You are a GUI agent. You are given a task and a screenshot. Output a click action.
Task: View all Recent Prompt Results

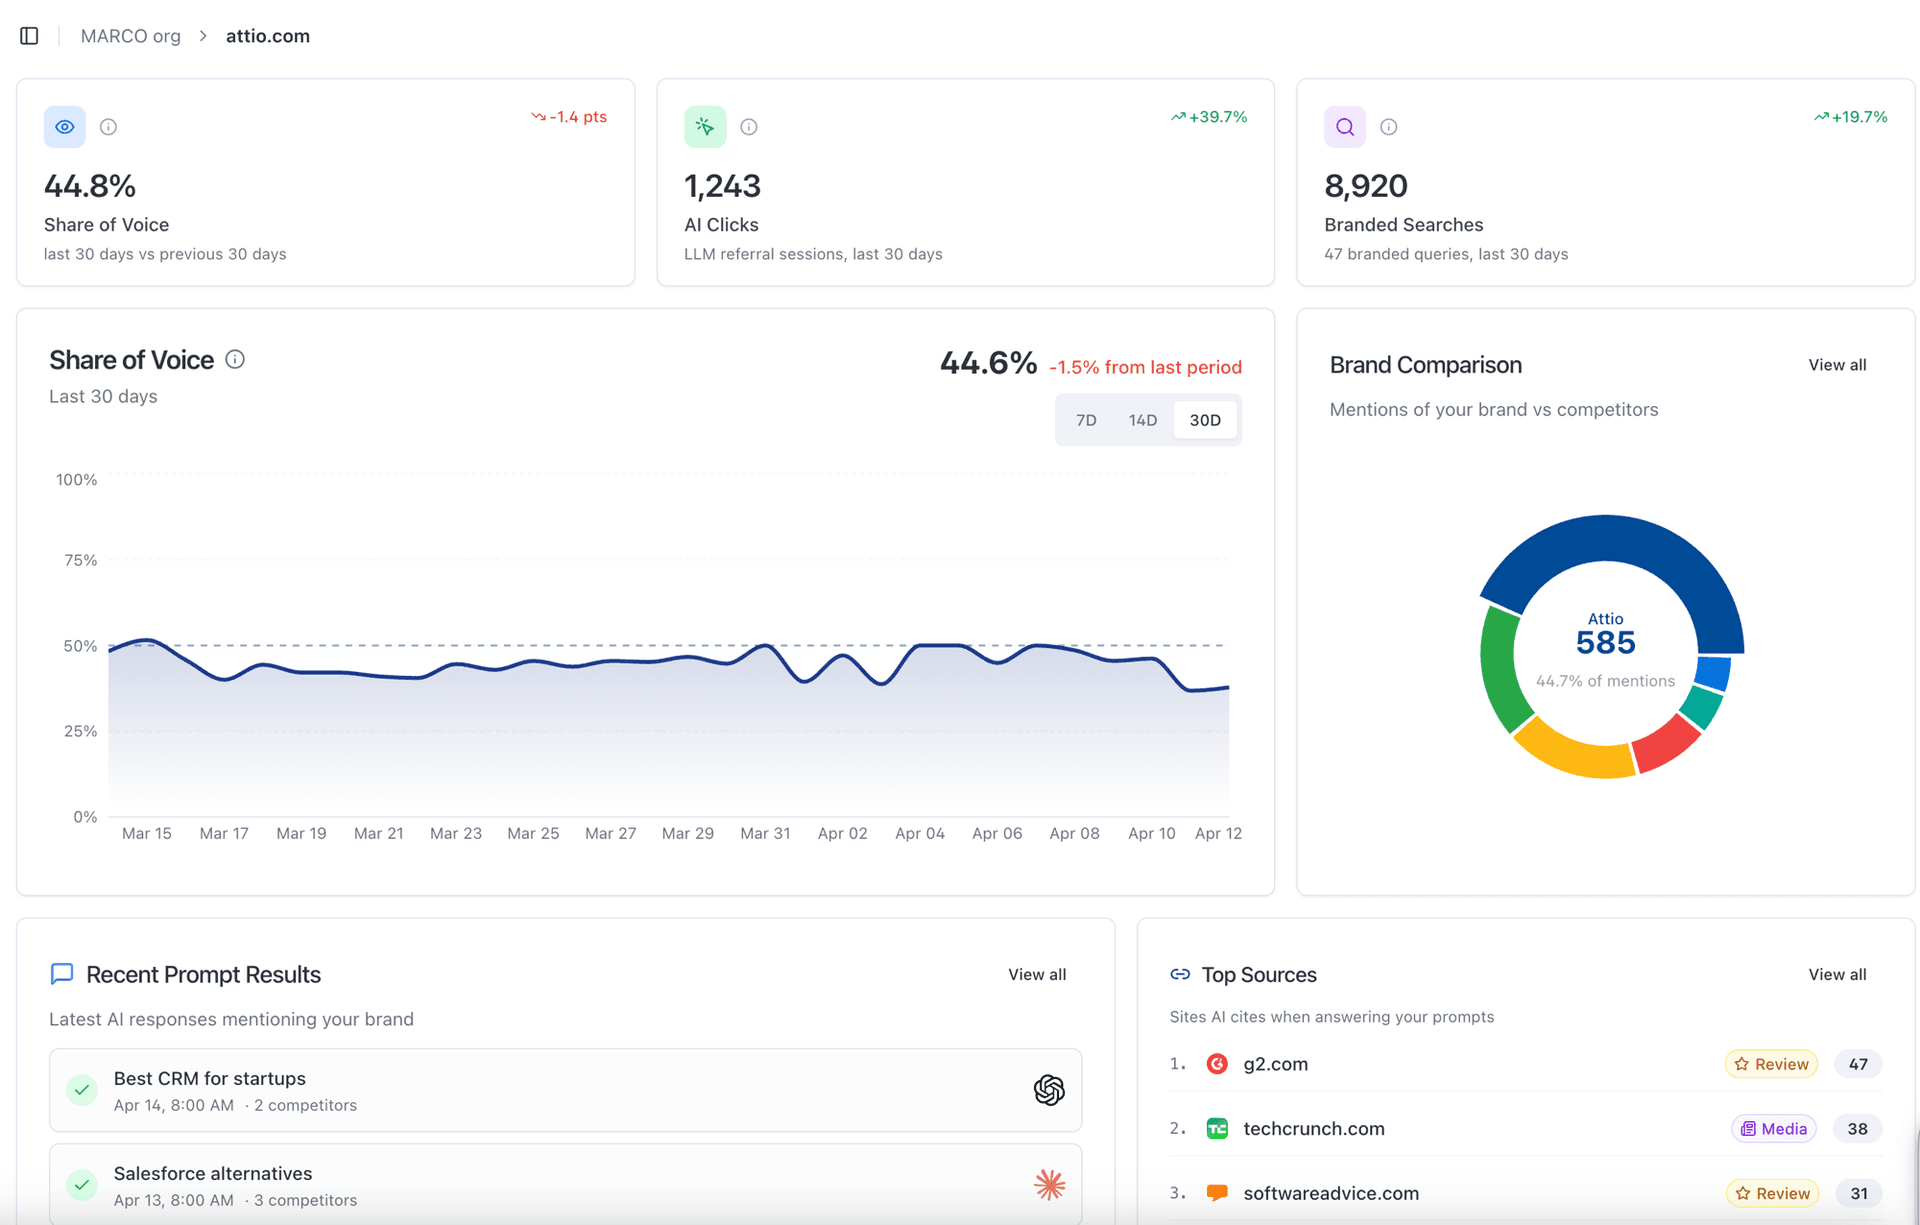[1037, 974]
